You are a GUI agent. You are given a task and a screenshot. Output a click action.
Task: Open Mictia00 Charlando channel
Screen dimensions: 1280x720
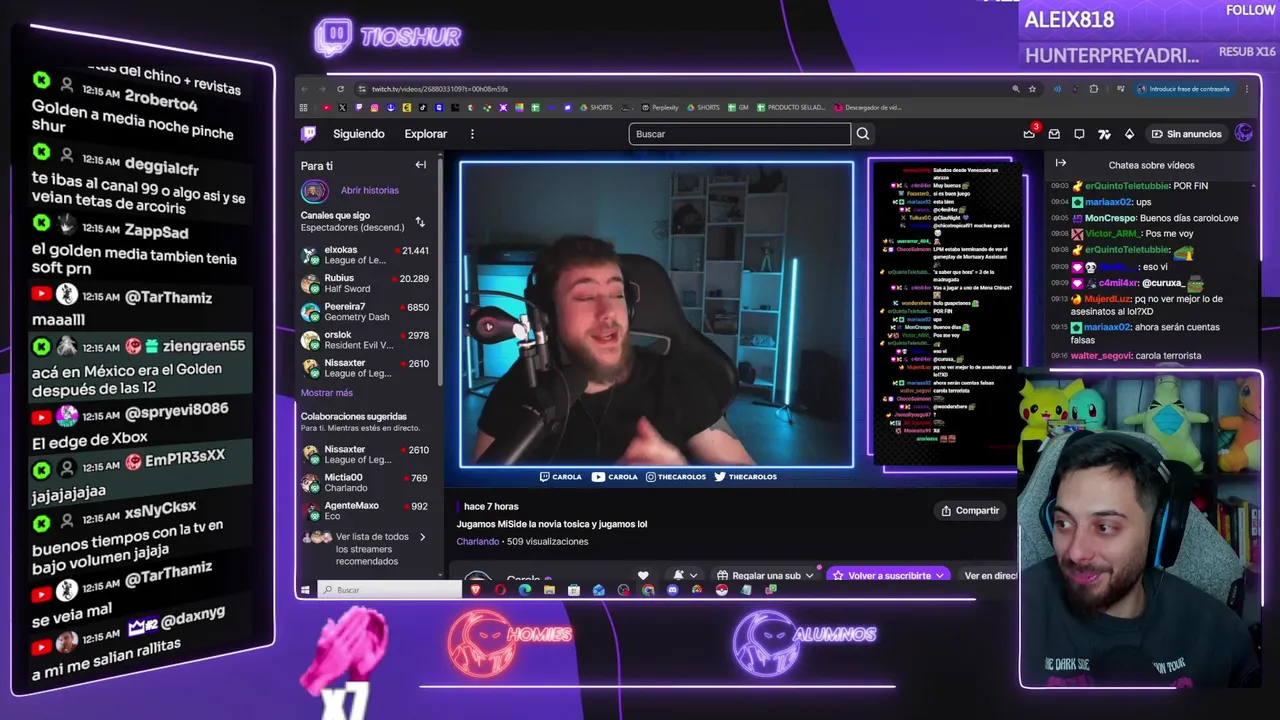click(365, 482)
